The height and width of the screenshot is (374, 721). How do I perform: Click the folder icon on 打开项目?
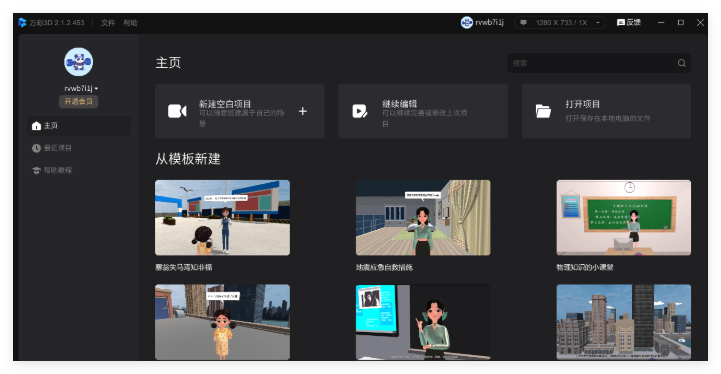tap(543, 111)
